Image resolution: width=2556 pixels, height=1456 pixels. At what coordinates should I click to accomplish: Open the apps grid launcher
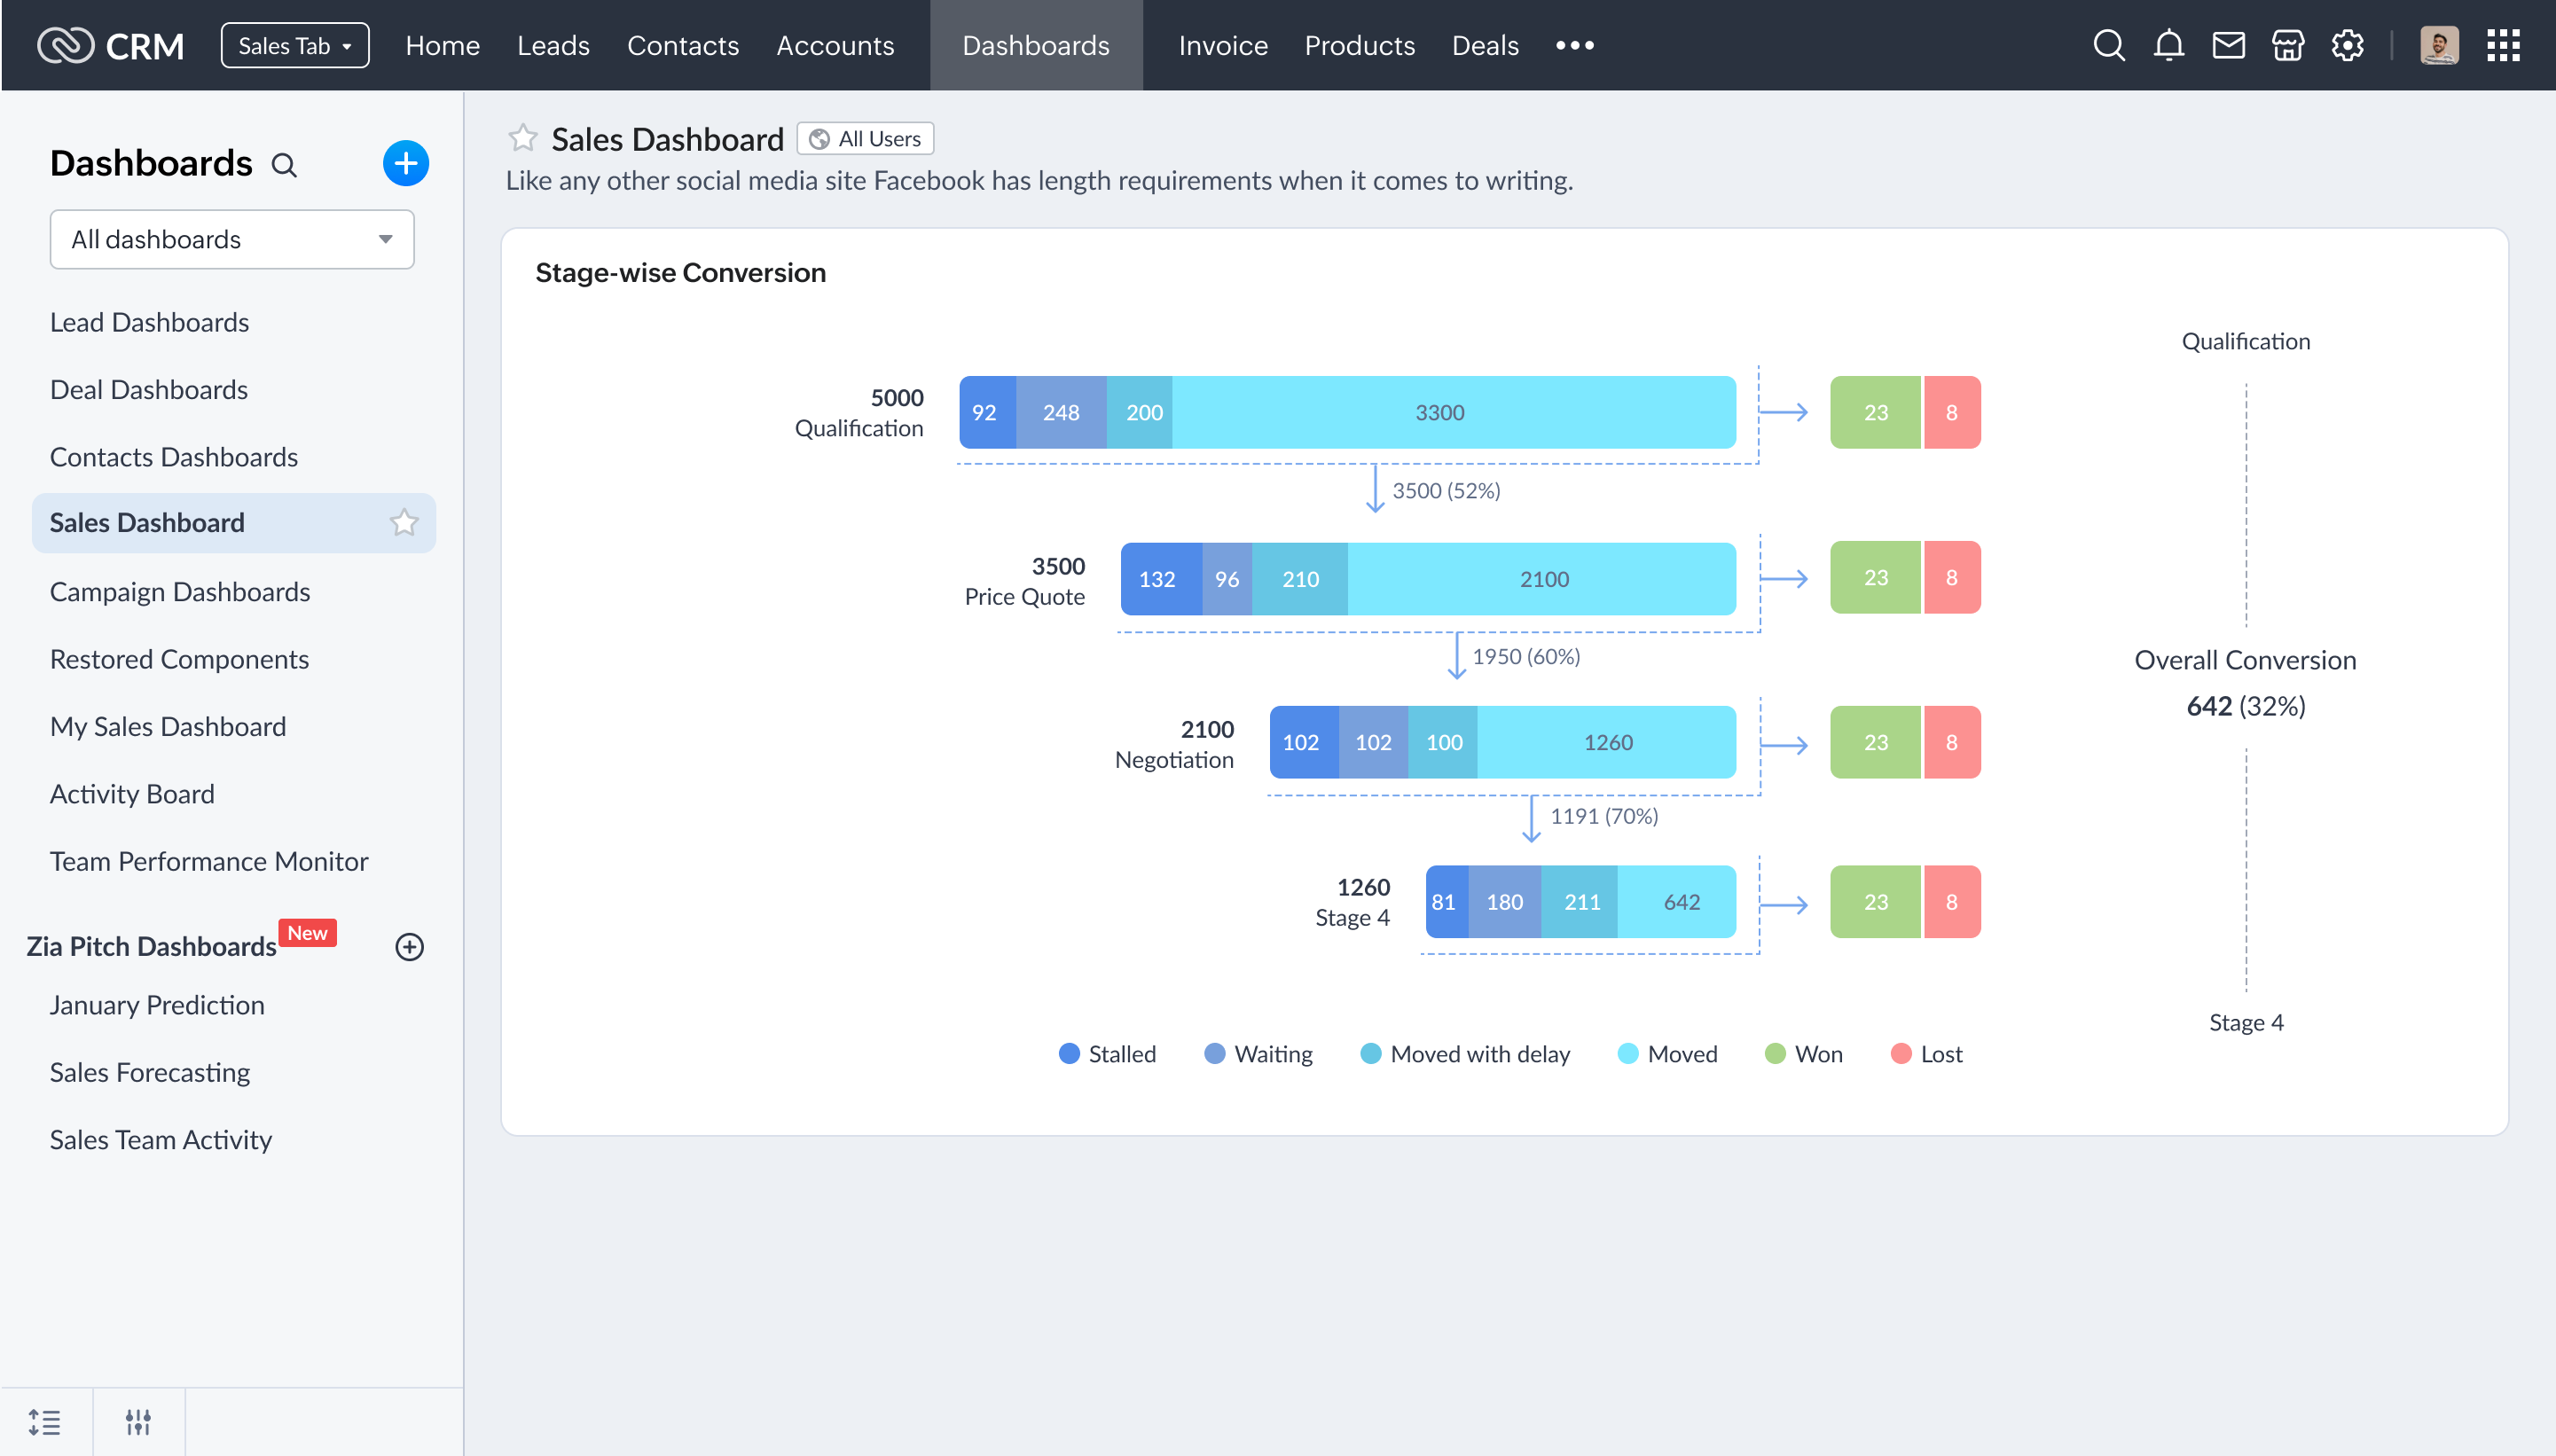(2503, 45)
